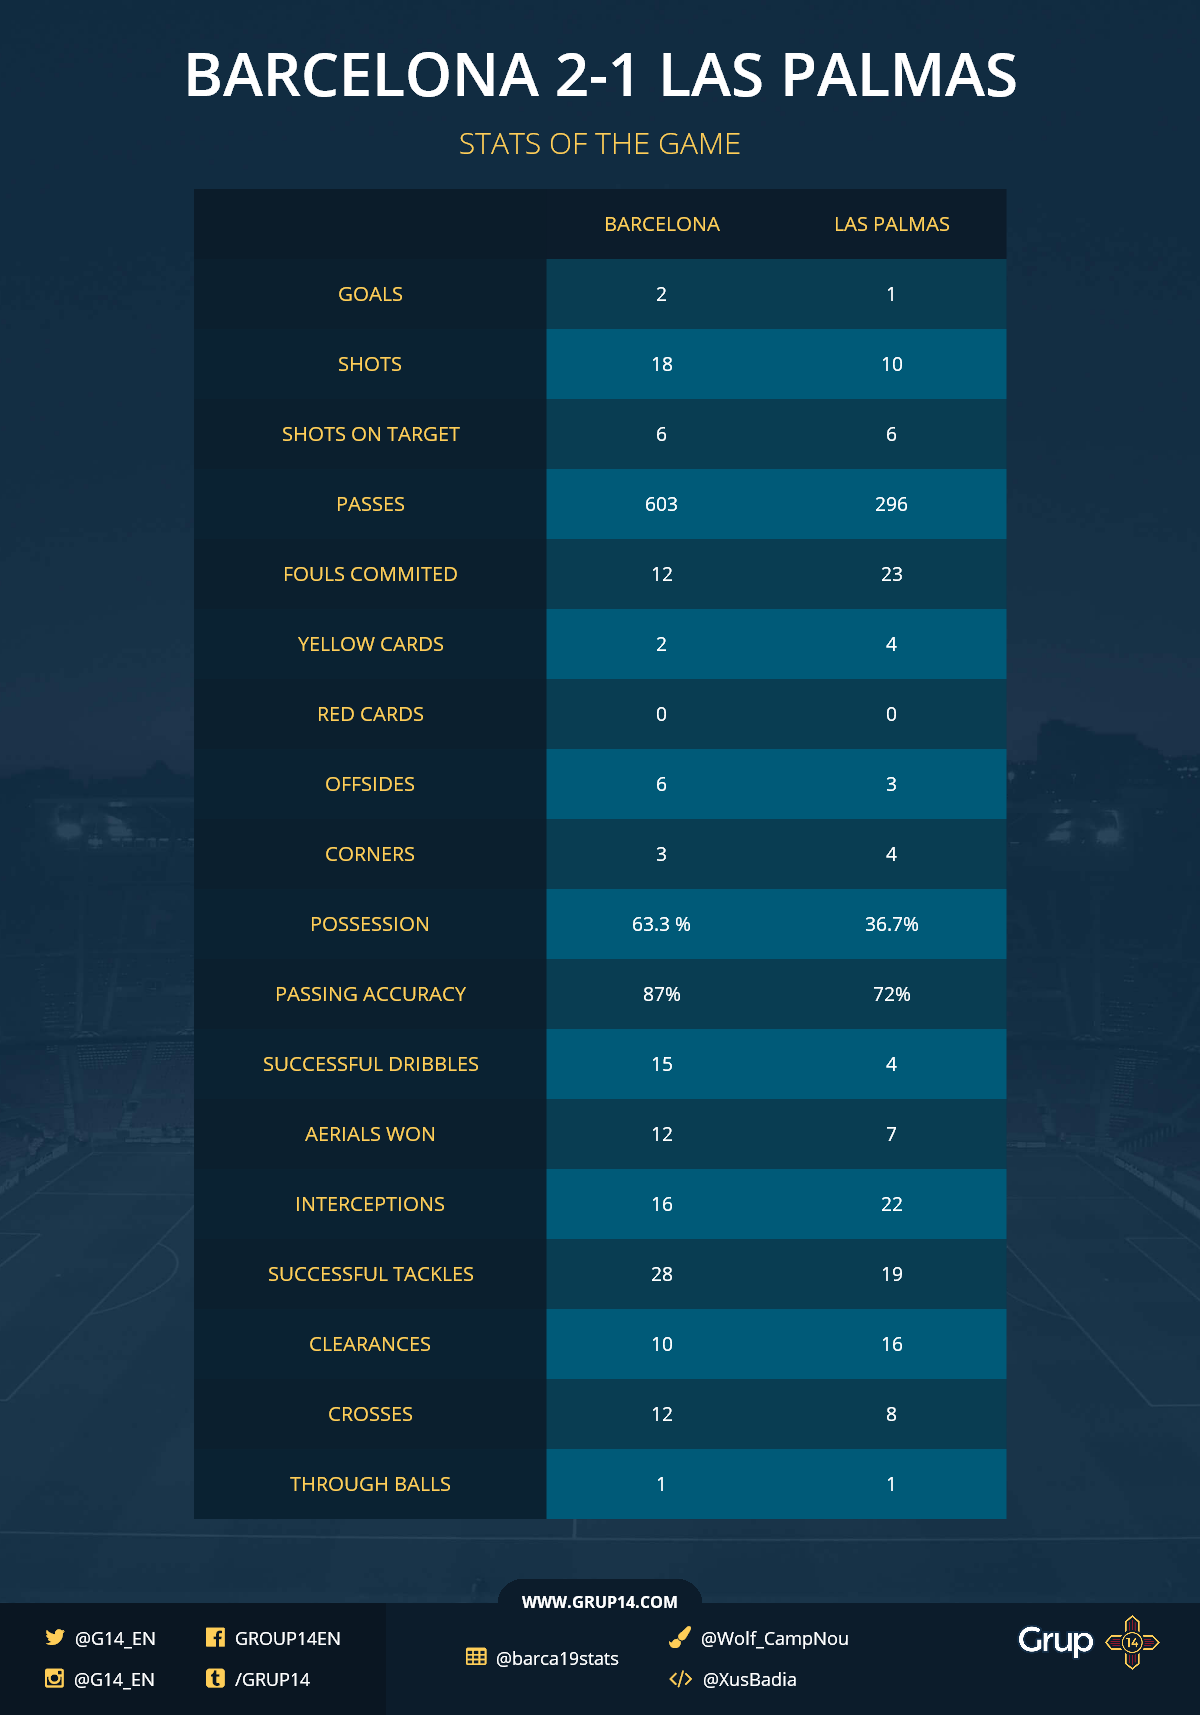Click the THROUGH BALLS row label
This screenshot has height=1715, width=1200.
[x=370, y=1484]
